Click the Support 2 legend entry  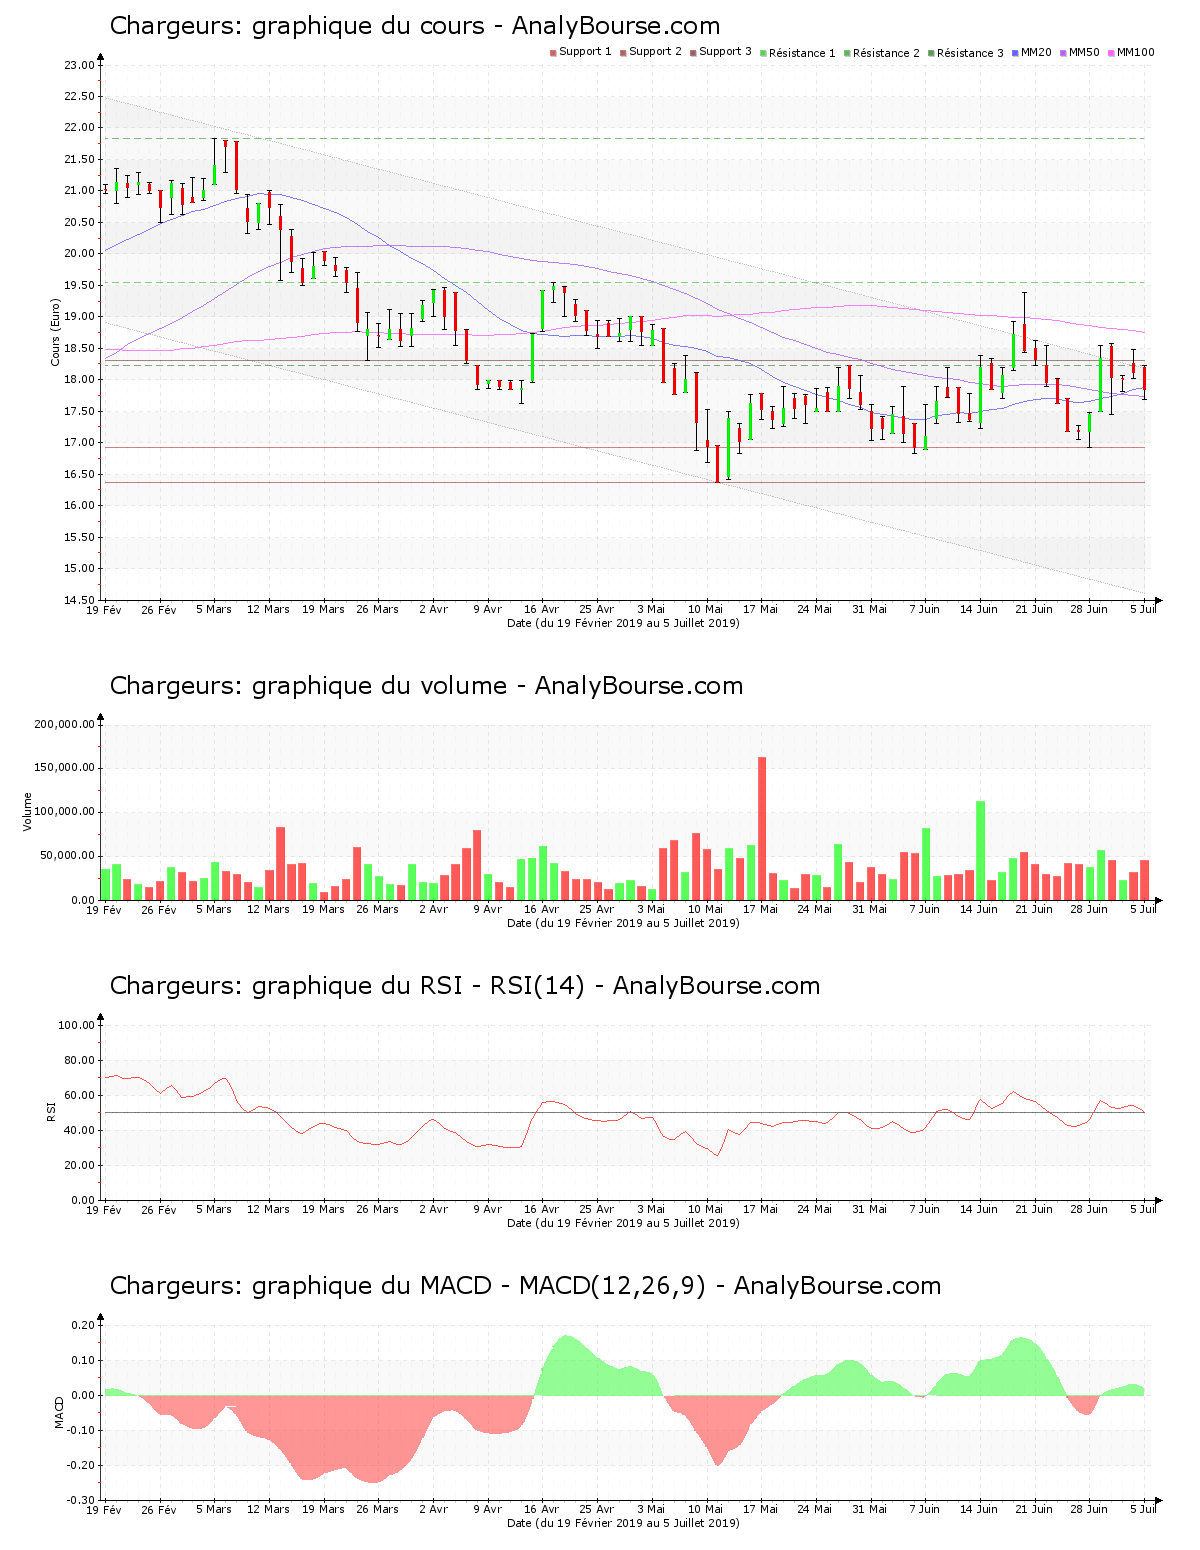[x=651, y=52]
